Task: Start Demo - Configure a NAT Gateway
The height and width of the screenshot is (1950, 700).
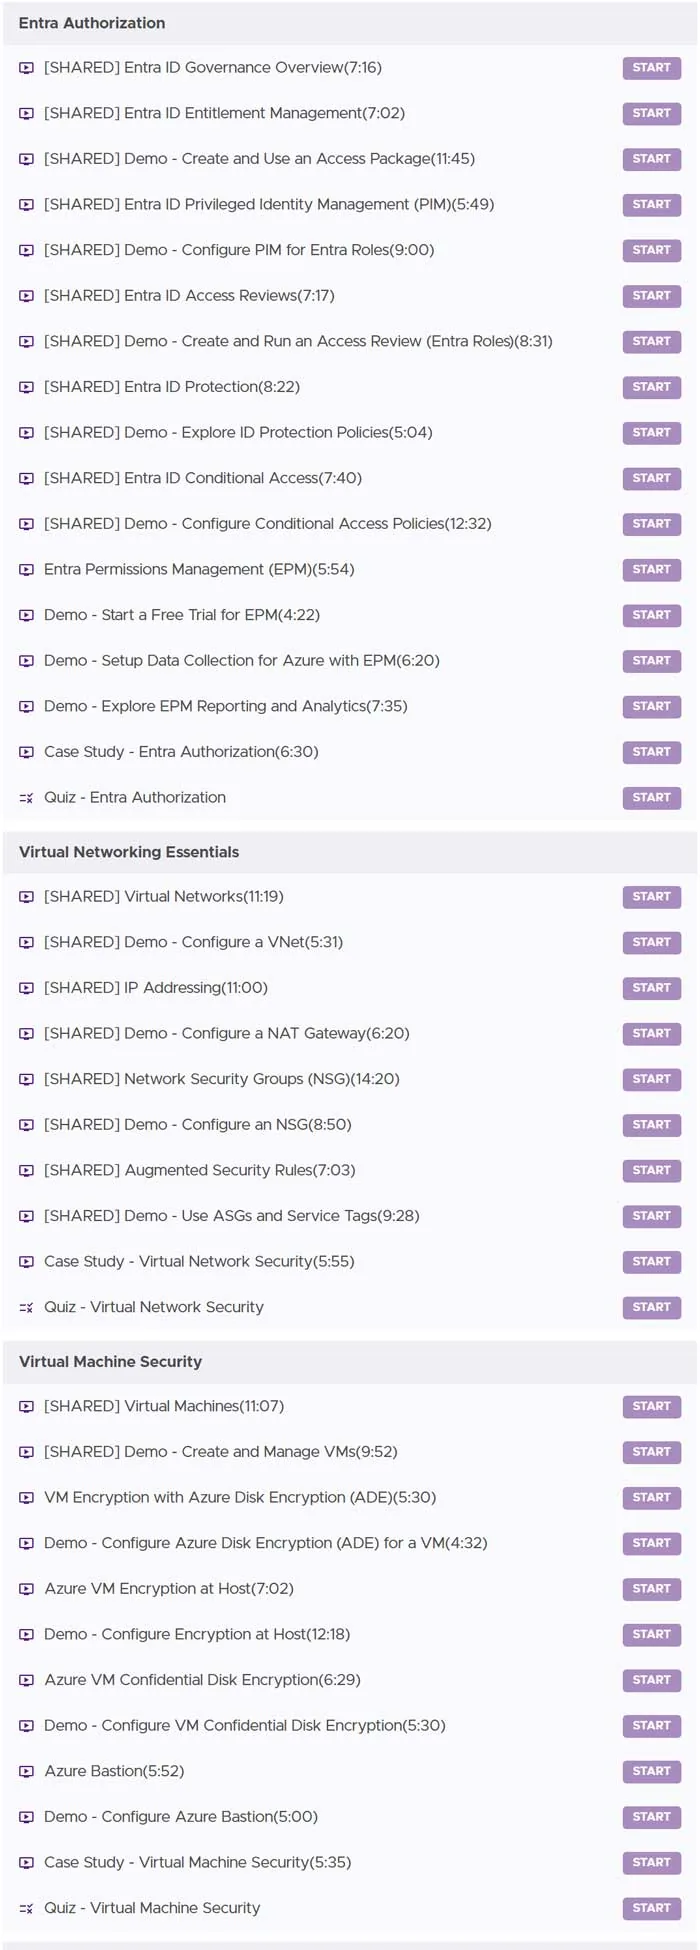Action: [x=651, y=1033]
